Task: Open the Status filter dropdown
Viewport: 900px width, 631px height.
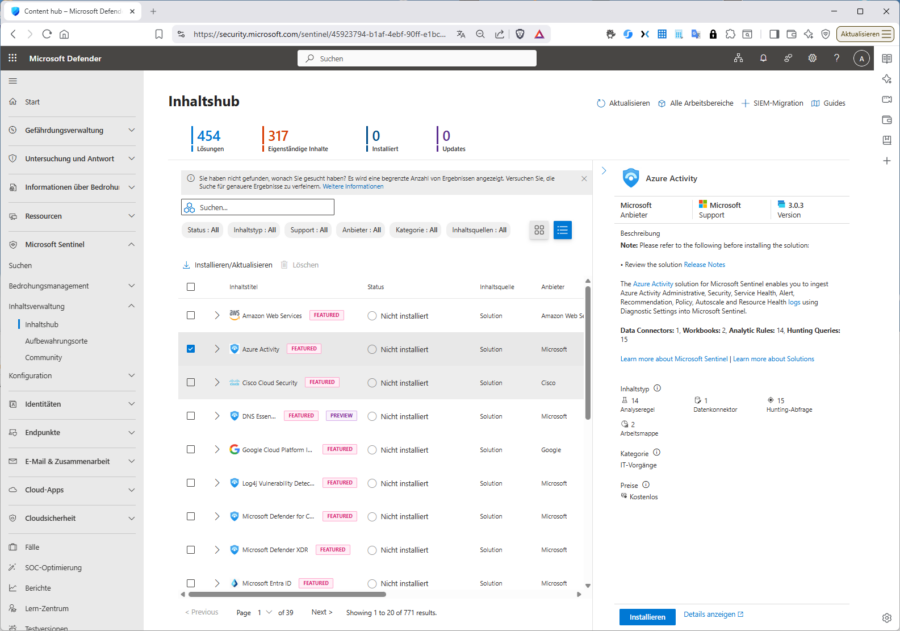Action: pos(203,230)
